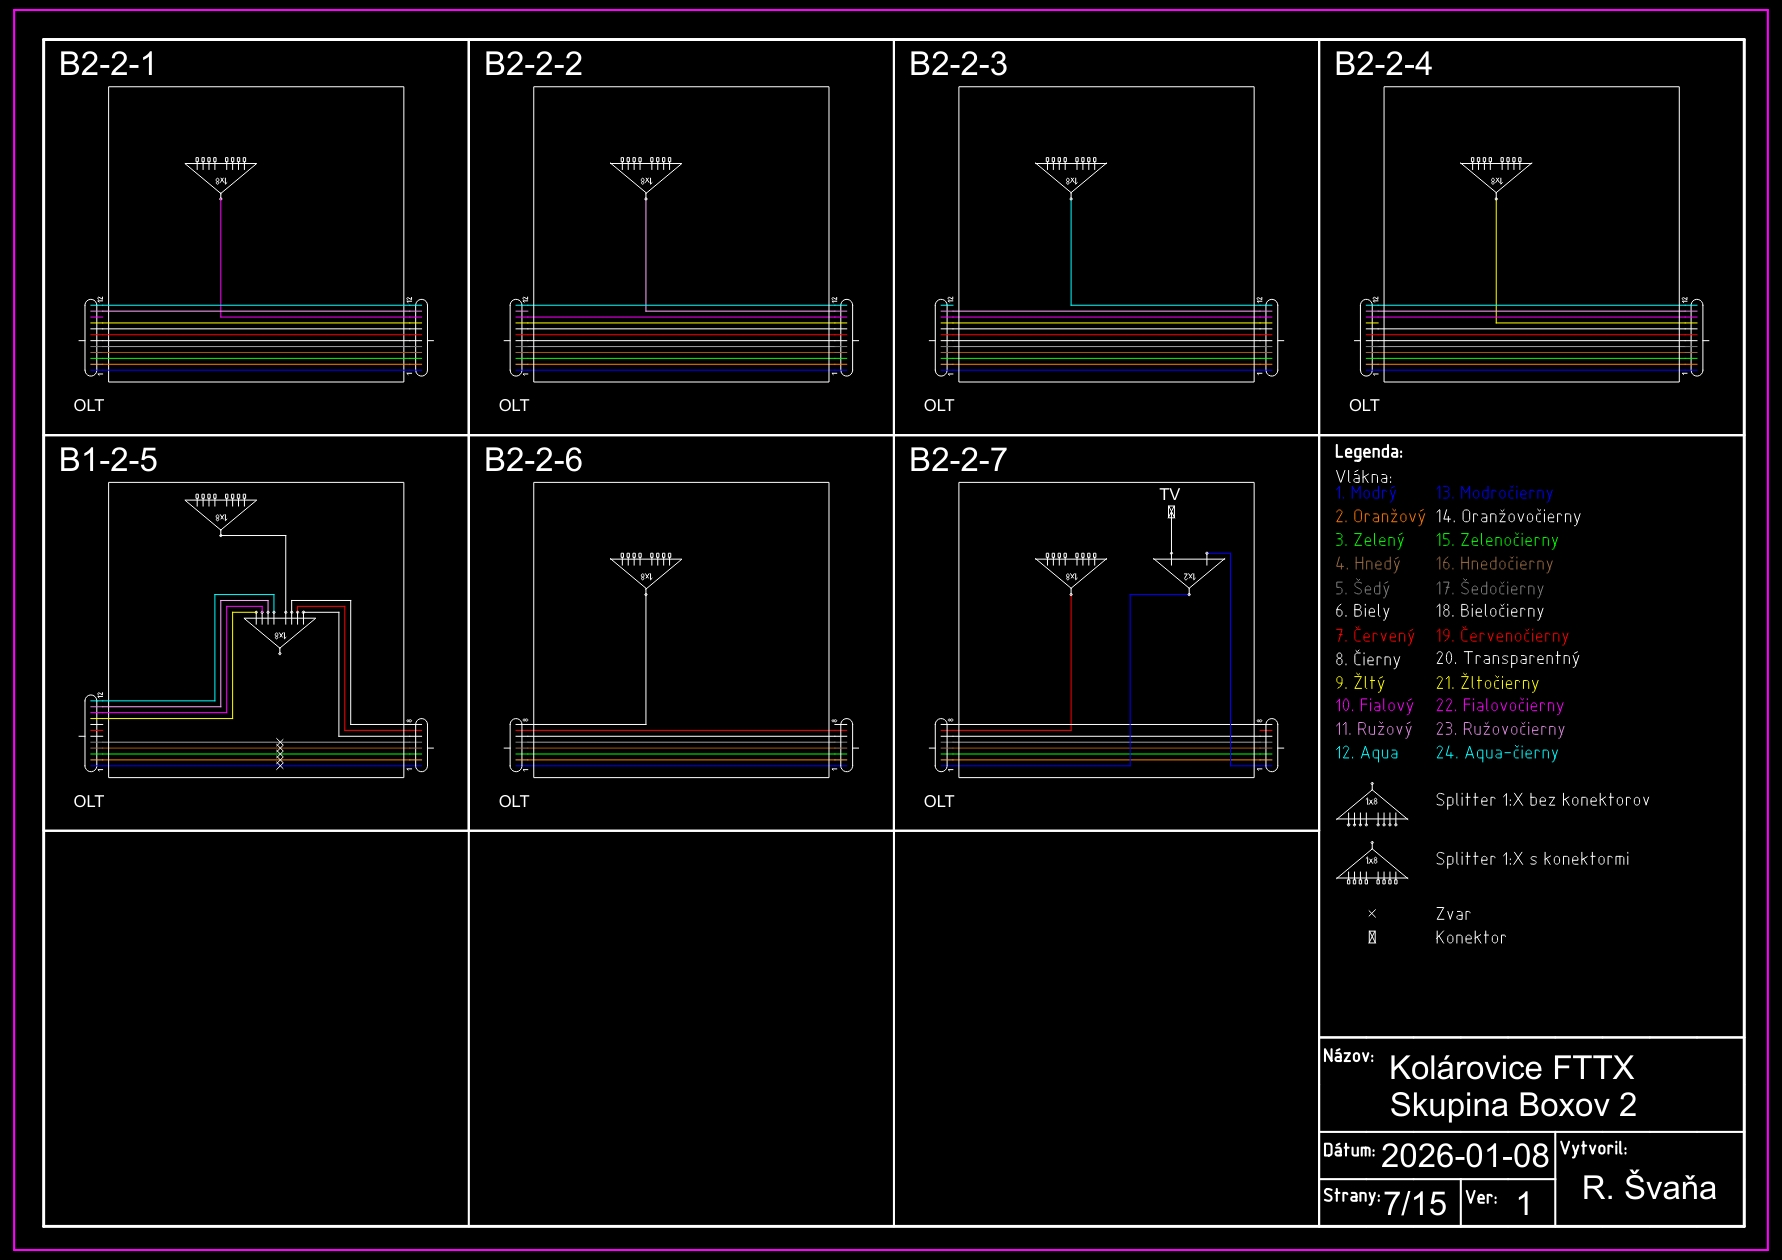
Task: Select the upper splitter in box B1-2-5
Action: click(x=221, y=513)
